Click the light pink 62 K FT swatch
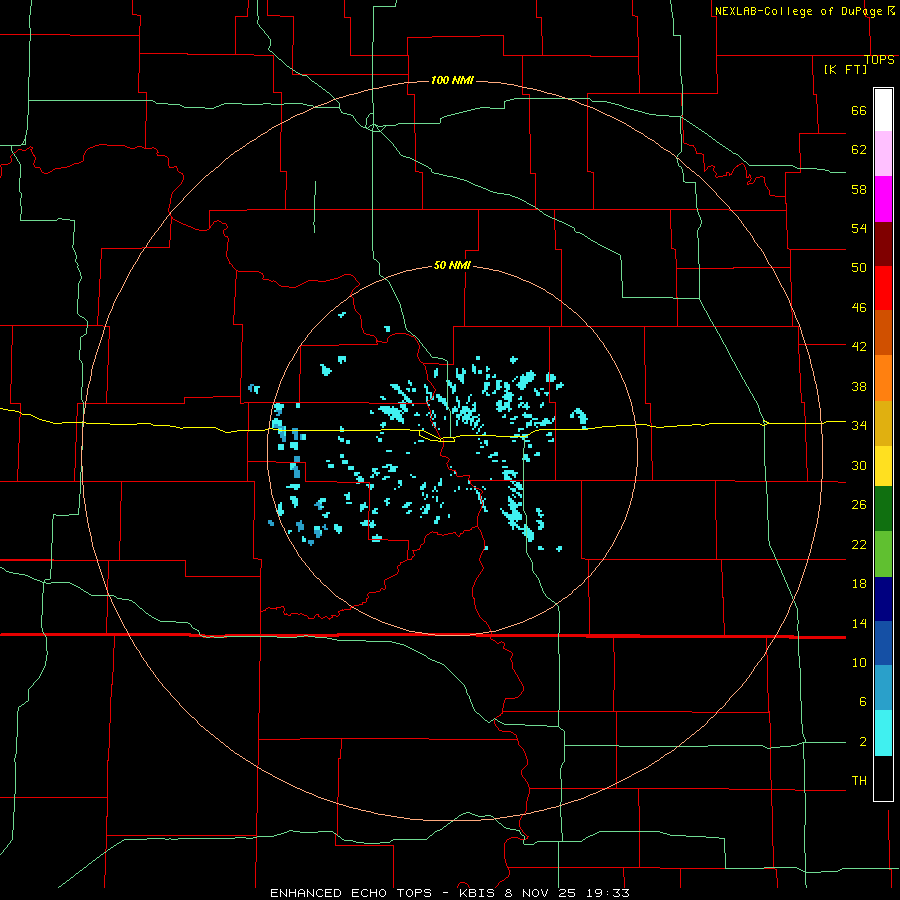This screenshot has height=900, width=900. click(883, 153)
